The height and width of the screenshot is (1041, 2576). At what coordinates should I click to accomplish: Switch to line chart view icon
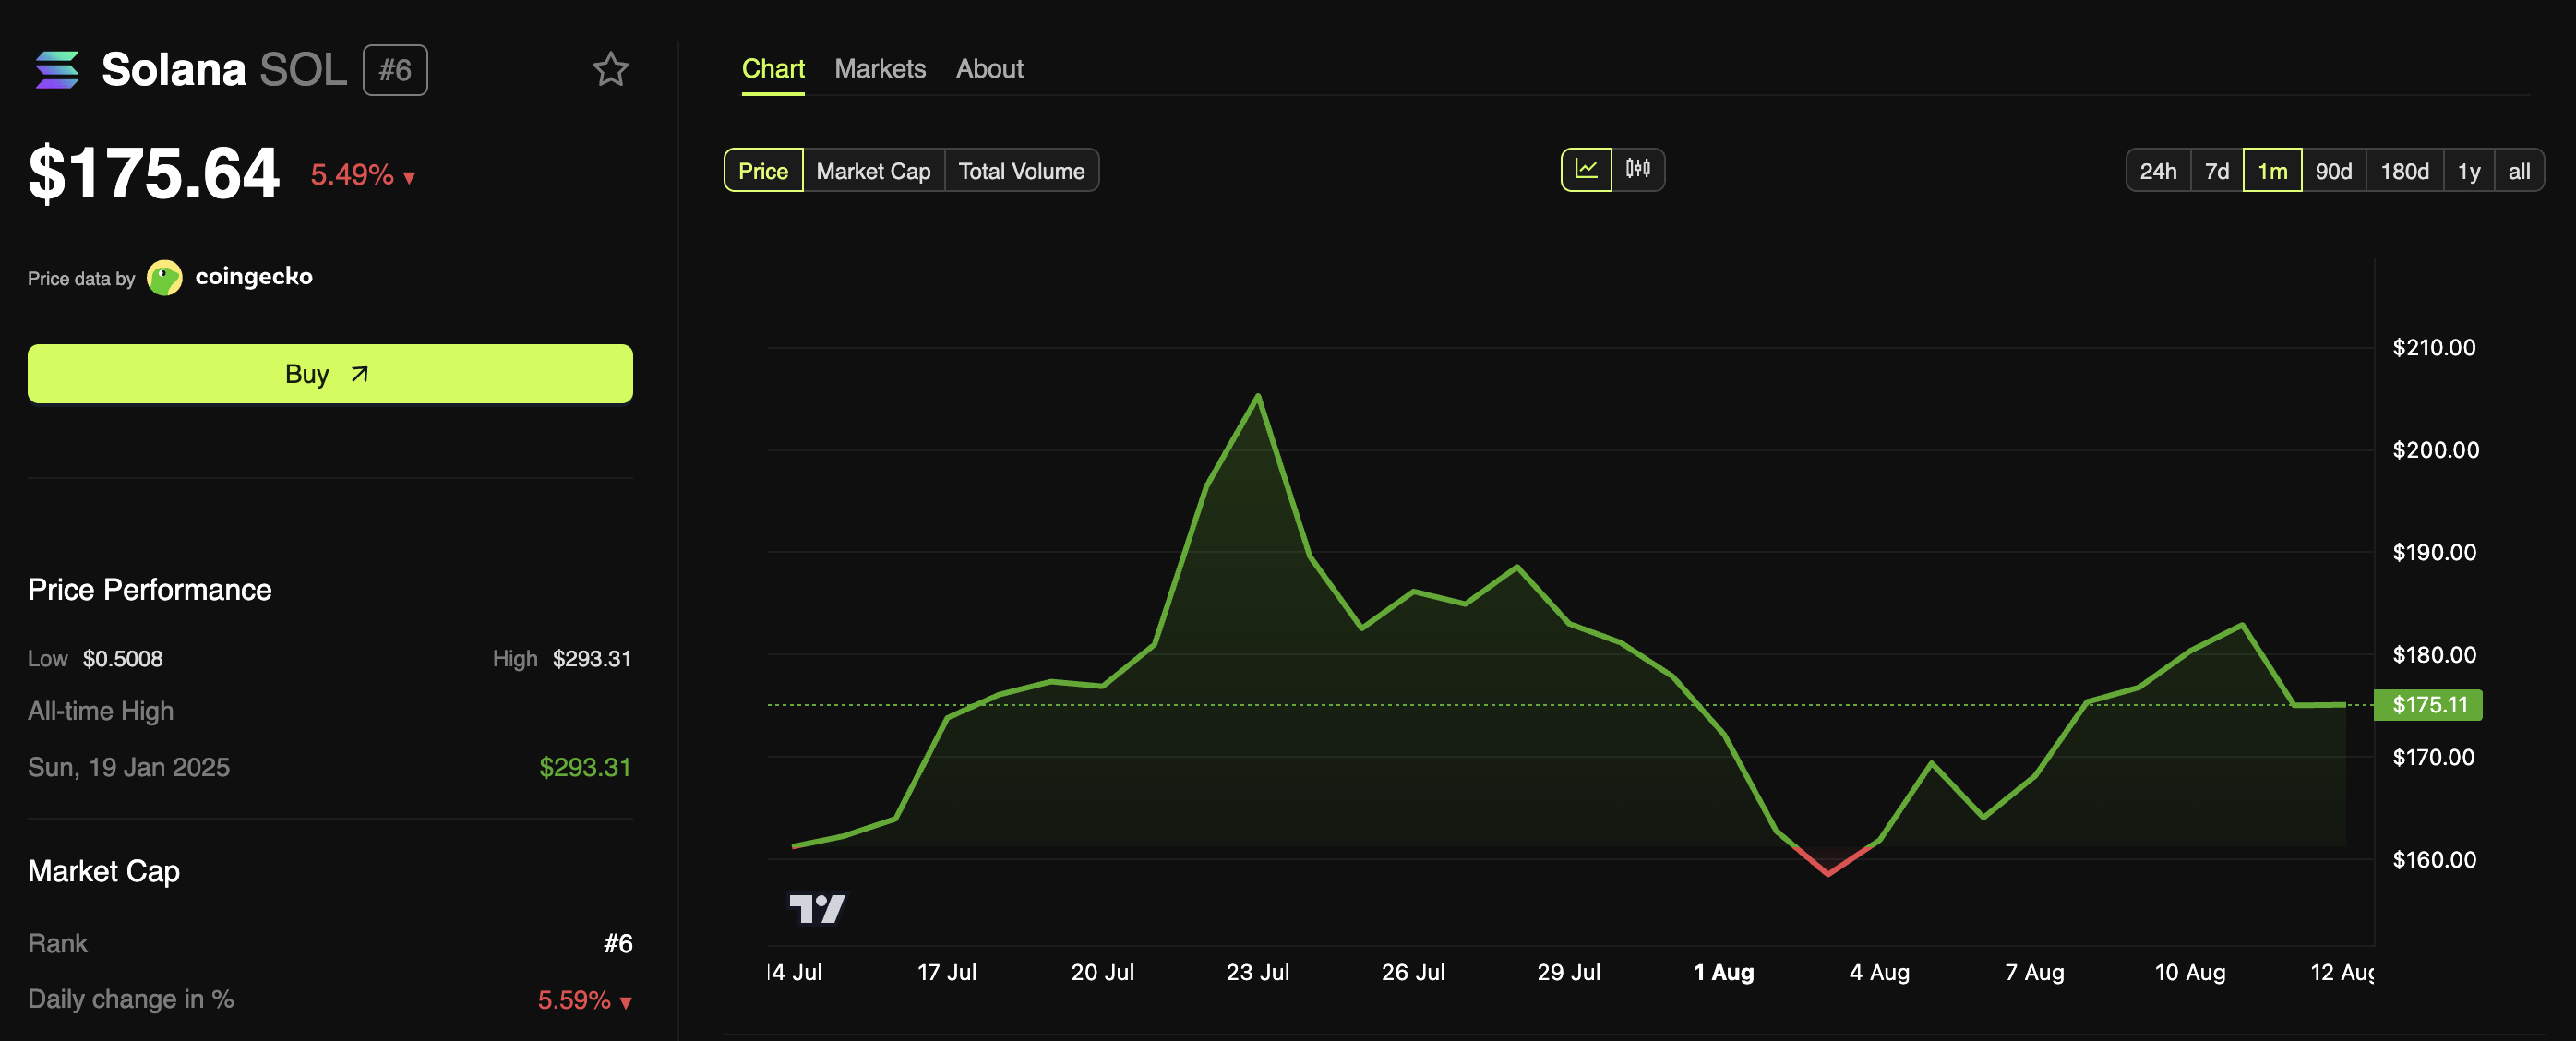tap(1586, 169)
